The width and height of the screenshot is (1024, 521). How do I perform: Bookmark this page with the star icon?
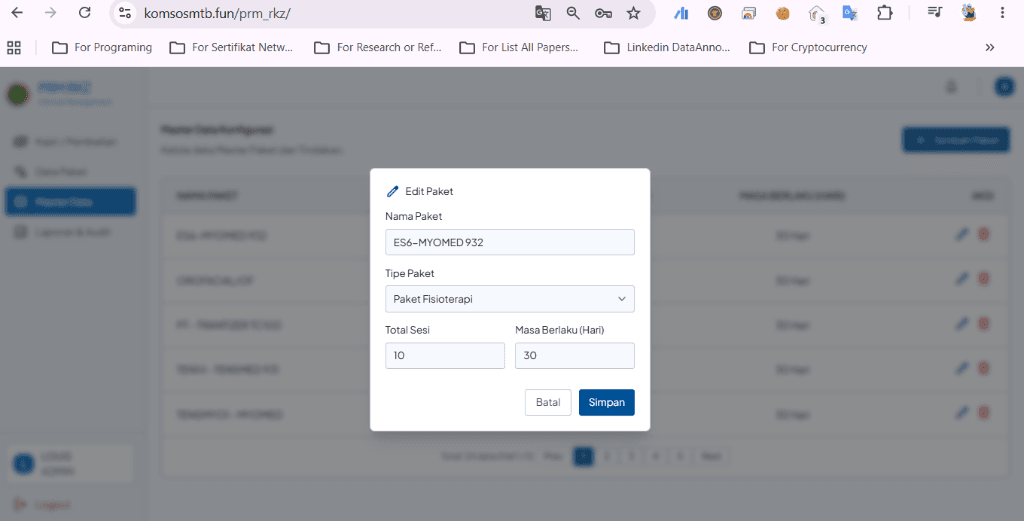[x=633, y=13]
